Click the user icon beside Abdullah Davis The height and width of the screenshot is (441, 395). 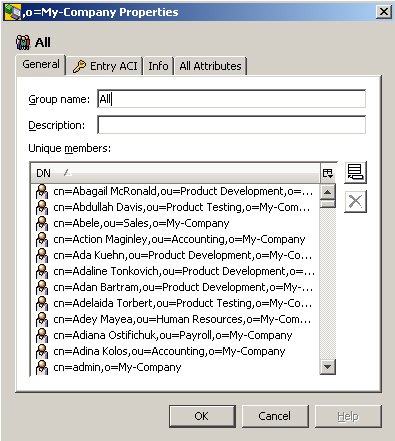tap(42, 207)
